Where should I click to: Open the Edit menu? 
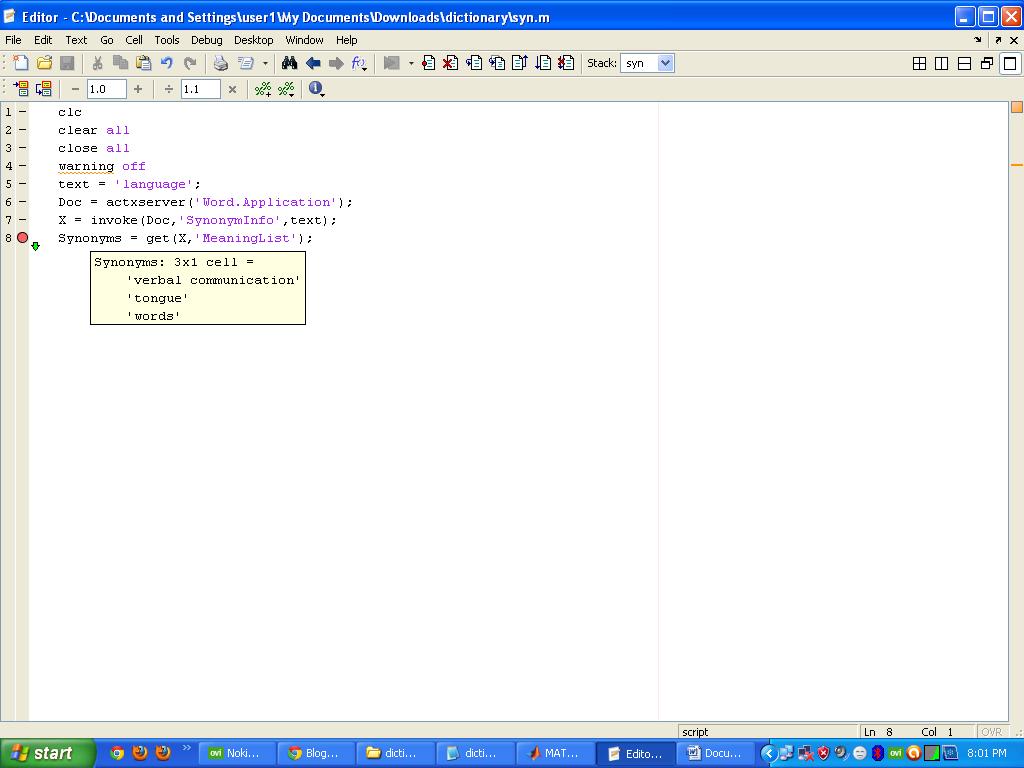(43, 40)
